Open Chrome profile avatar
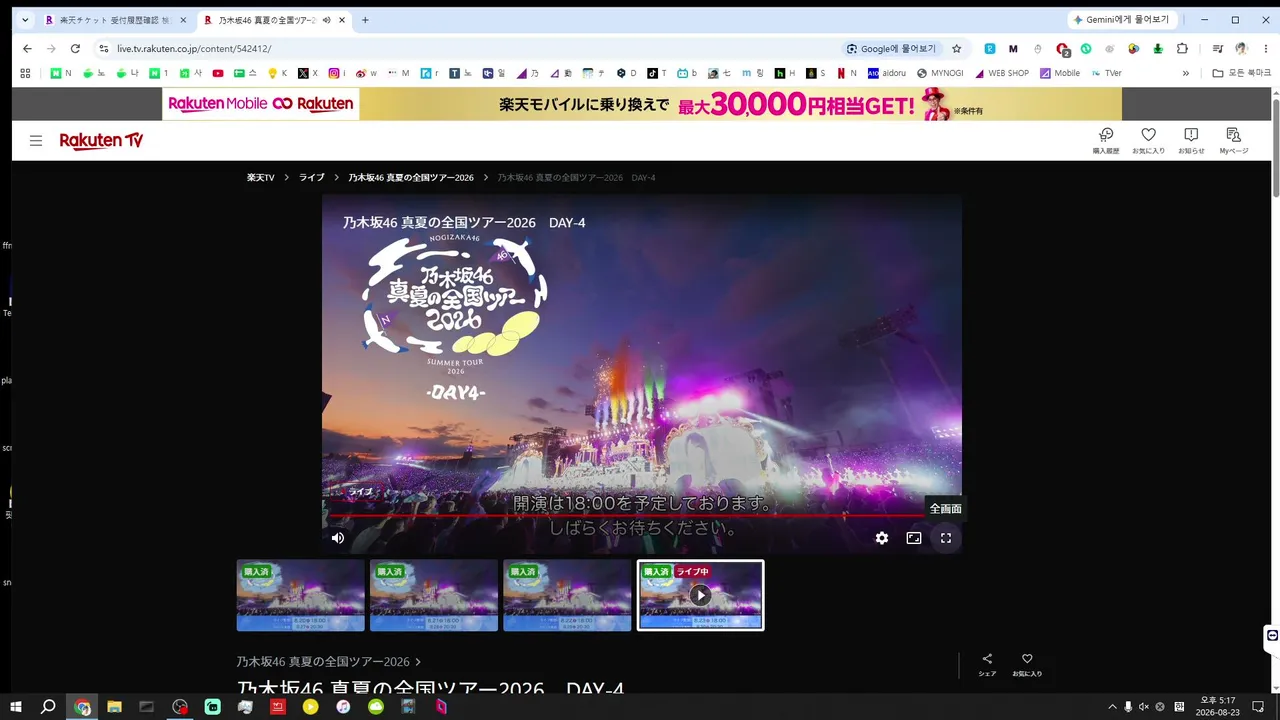Image resolution: width=1280 pixels, height=720 pixels. coord(1242,48)
